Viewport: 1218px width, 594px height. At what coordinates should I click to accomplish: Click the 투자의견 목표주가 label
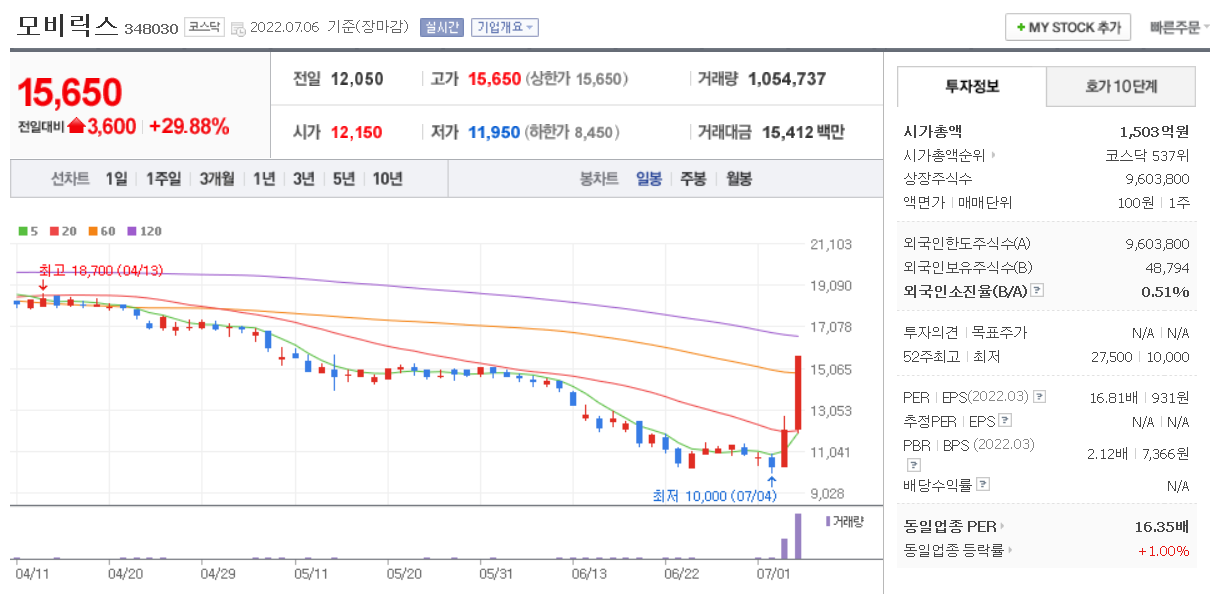pos(965,333)
